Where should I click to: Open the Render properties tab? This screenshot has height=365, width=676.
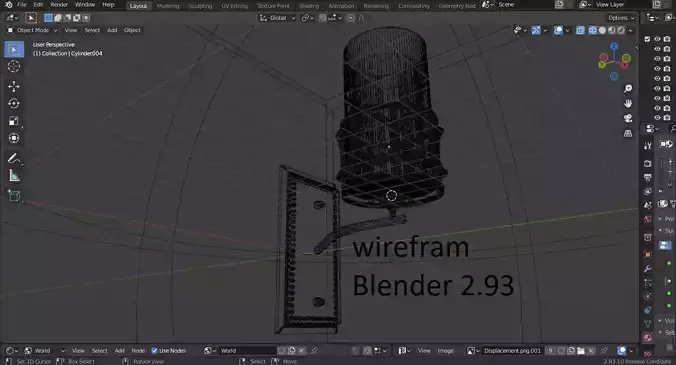[648, 163]
